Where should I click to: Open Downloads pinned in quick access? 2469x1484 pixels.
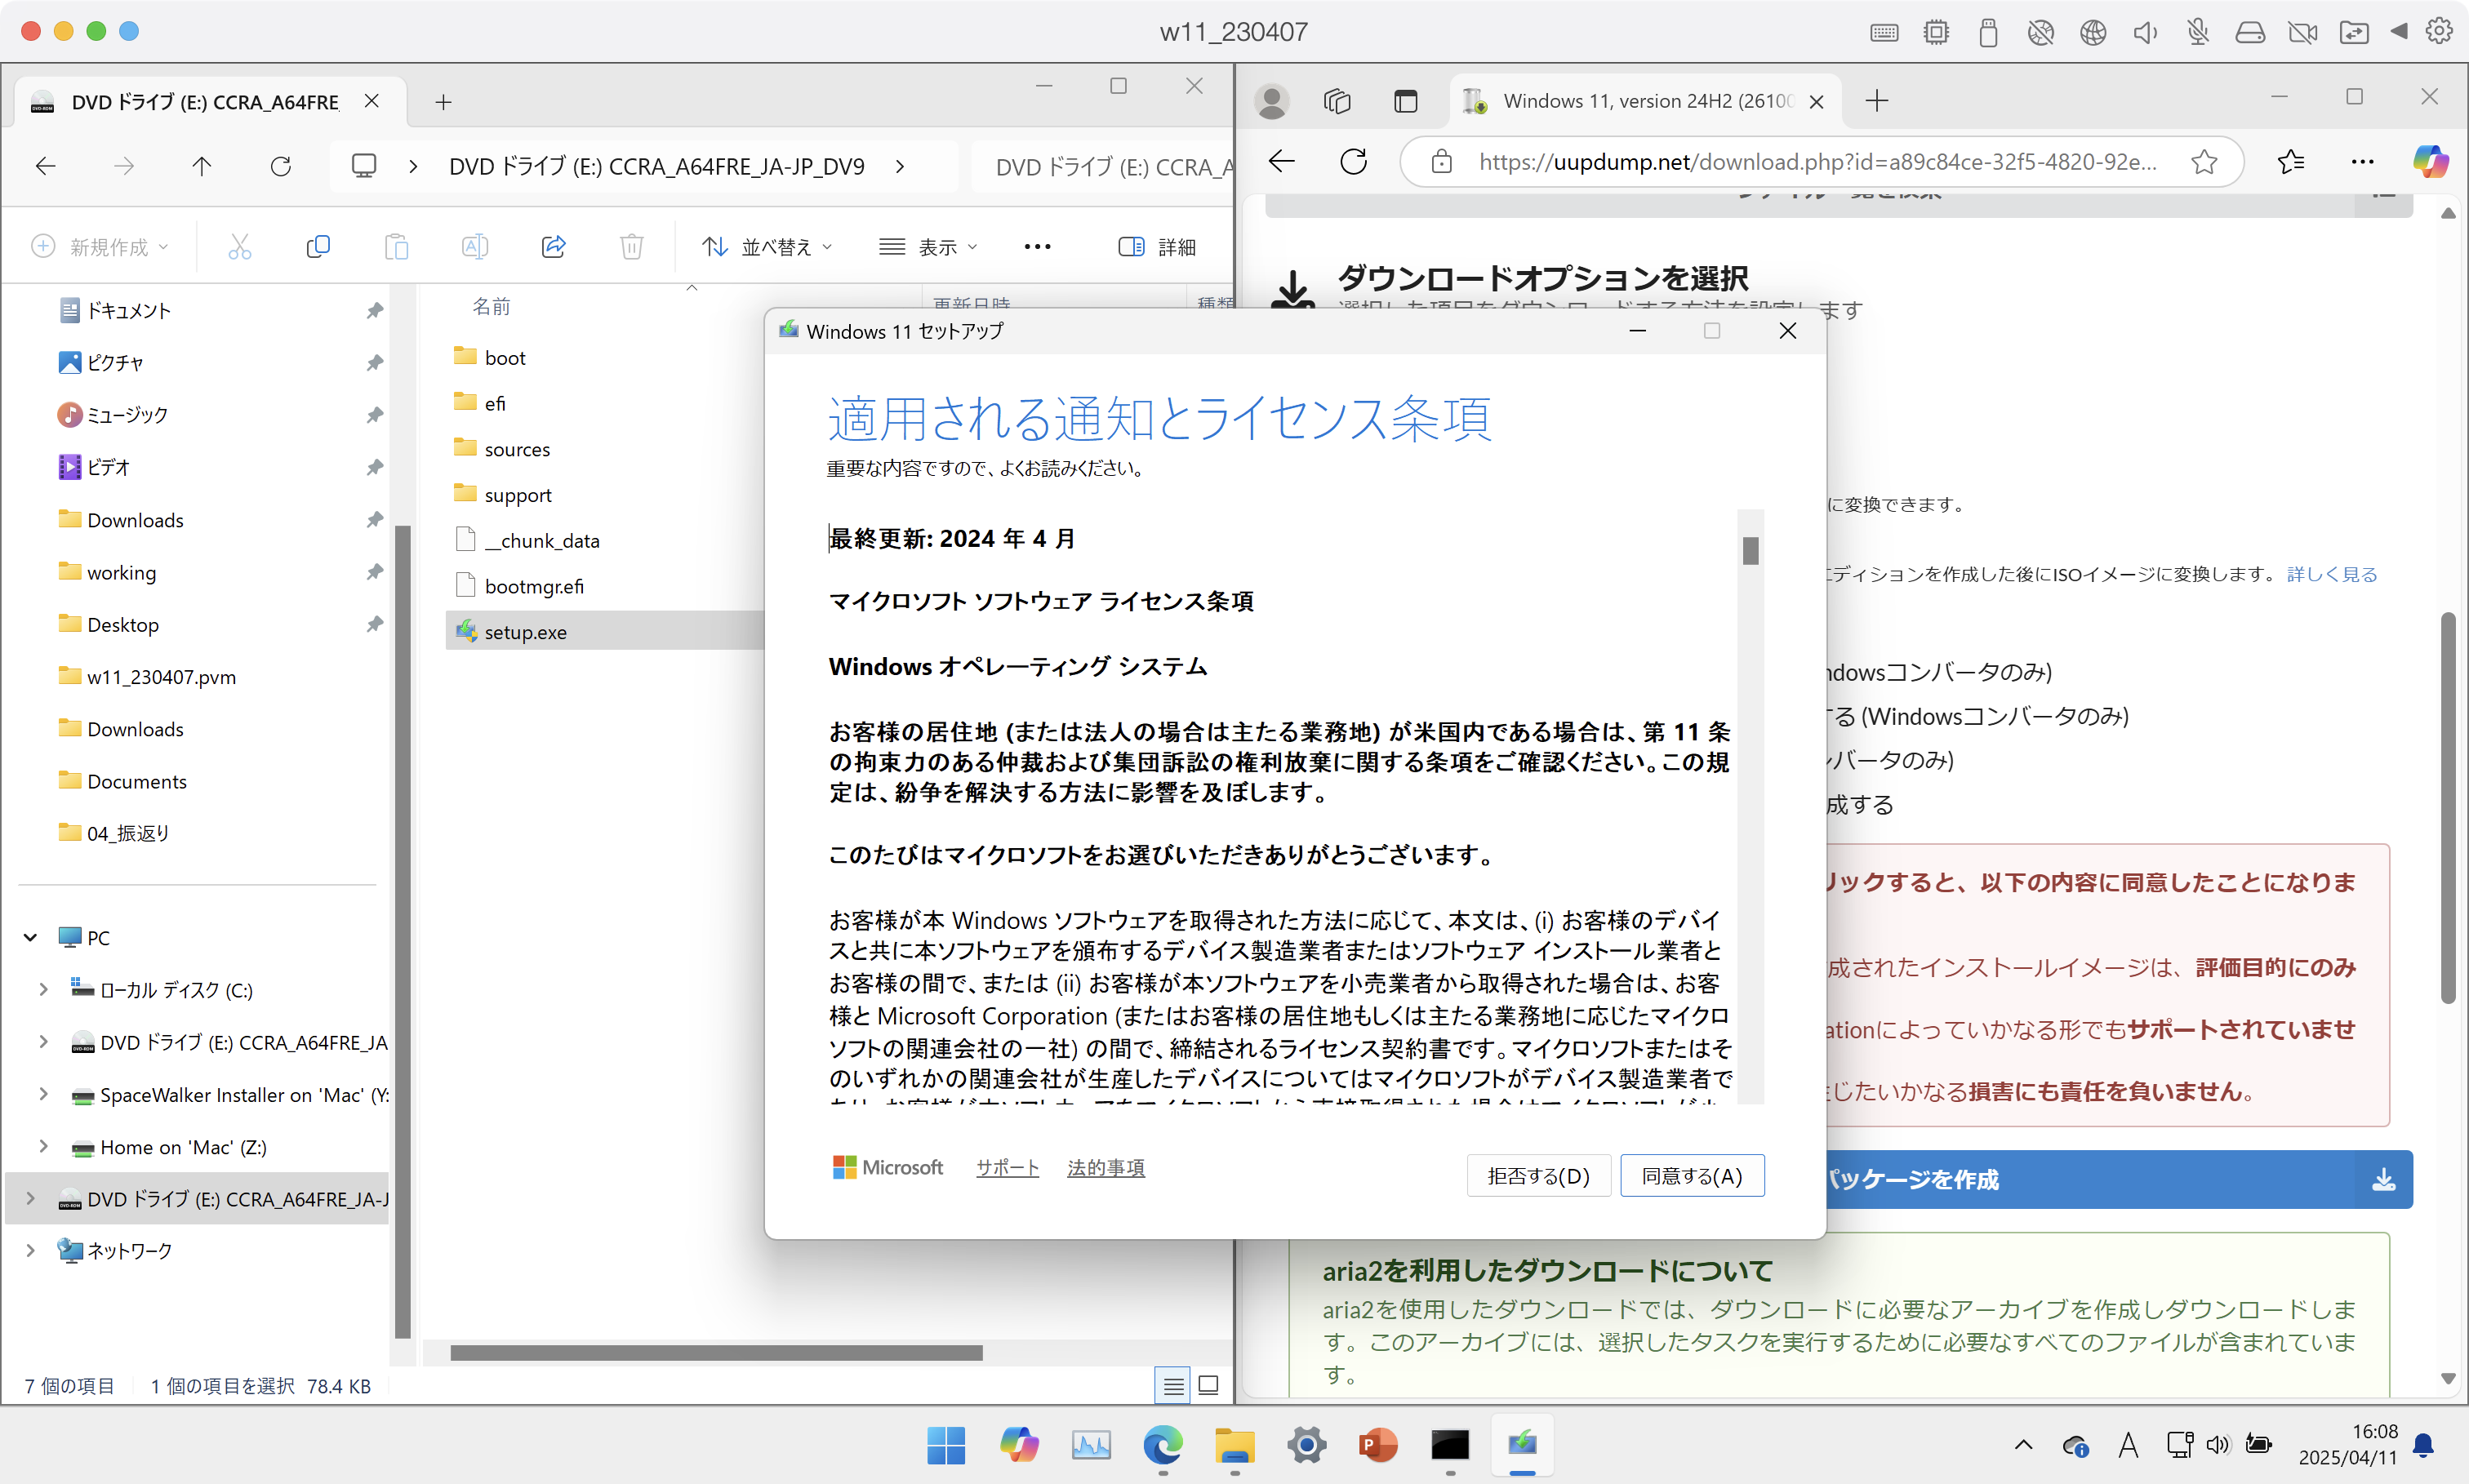[x=135, y=520]
